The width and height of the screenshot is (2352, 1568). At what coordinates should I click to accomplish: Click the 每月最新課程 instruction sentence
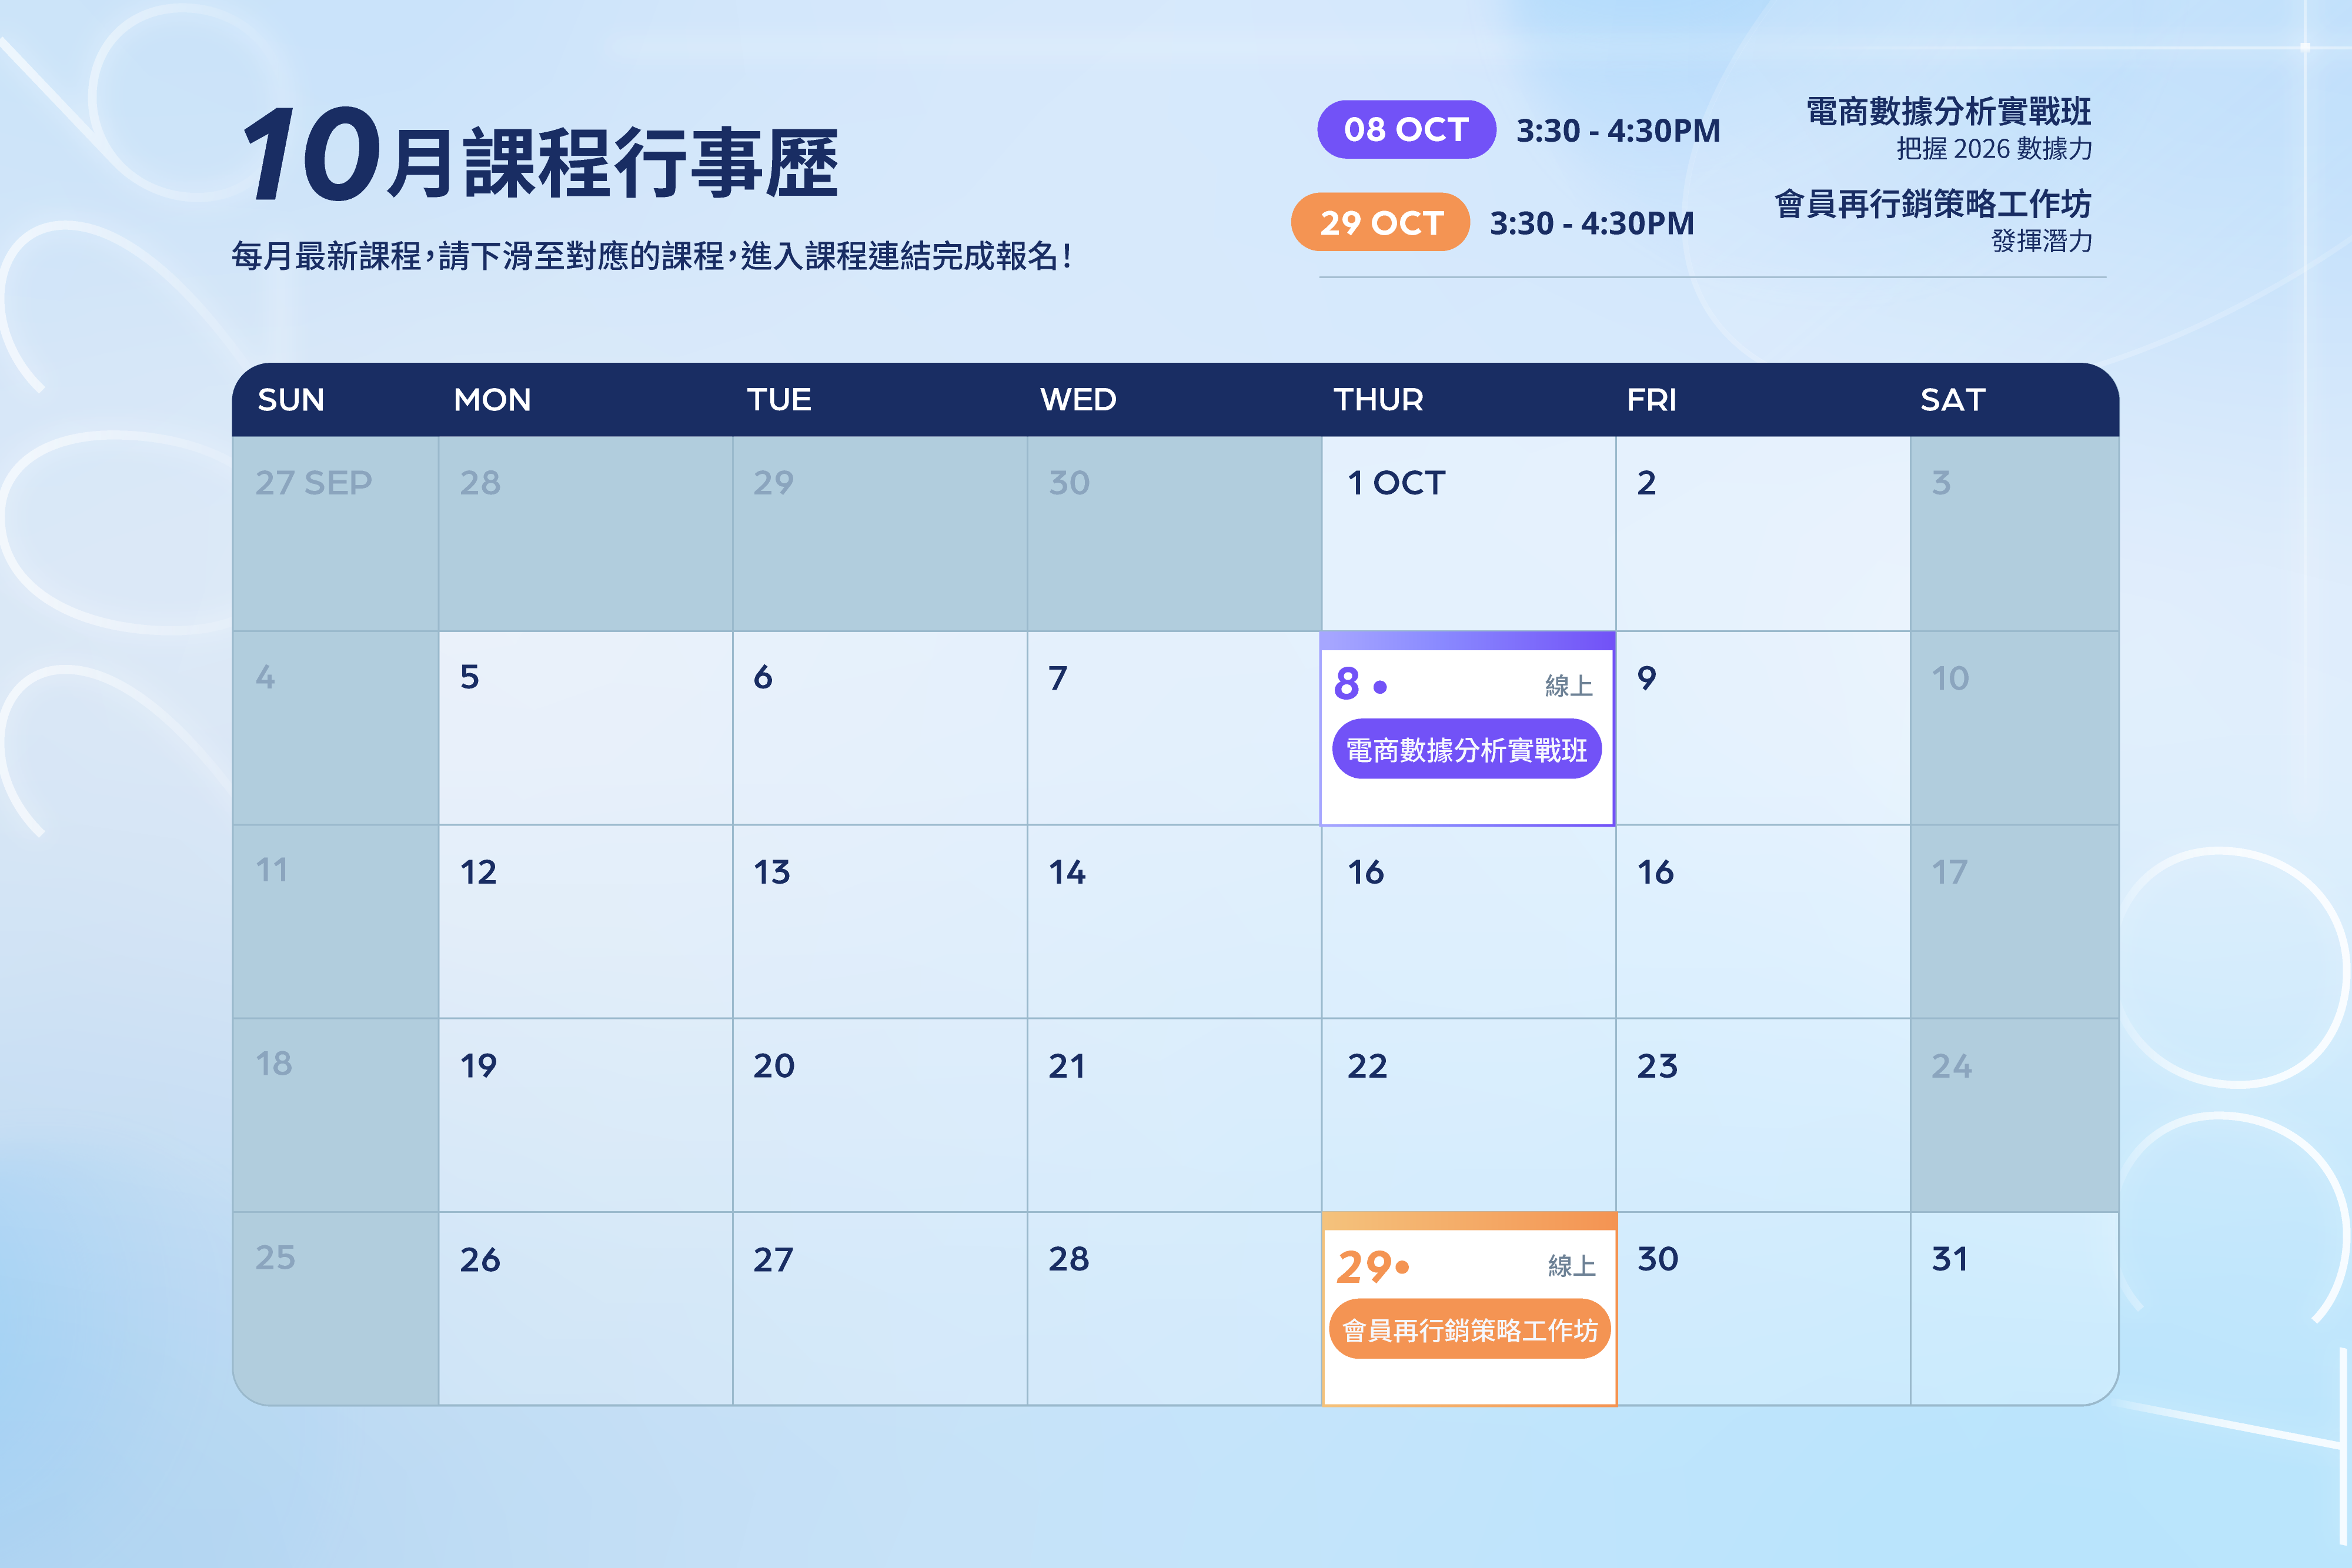click(x=651, y=256)
